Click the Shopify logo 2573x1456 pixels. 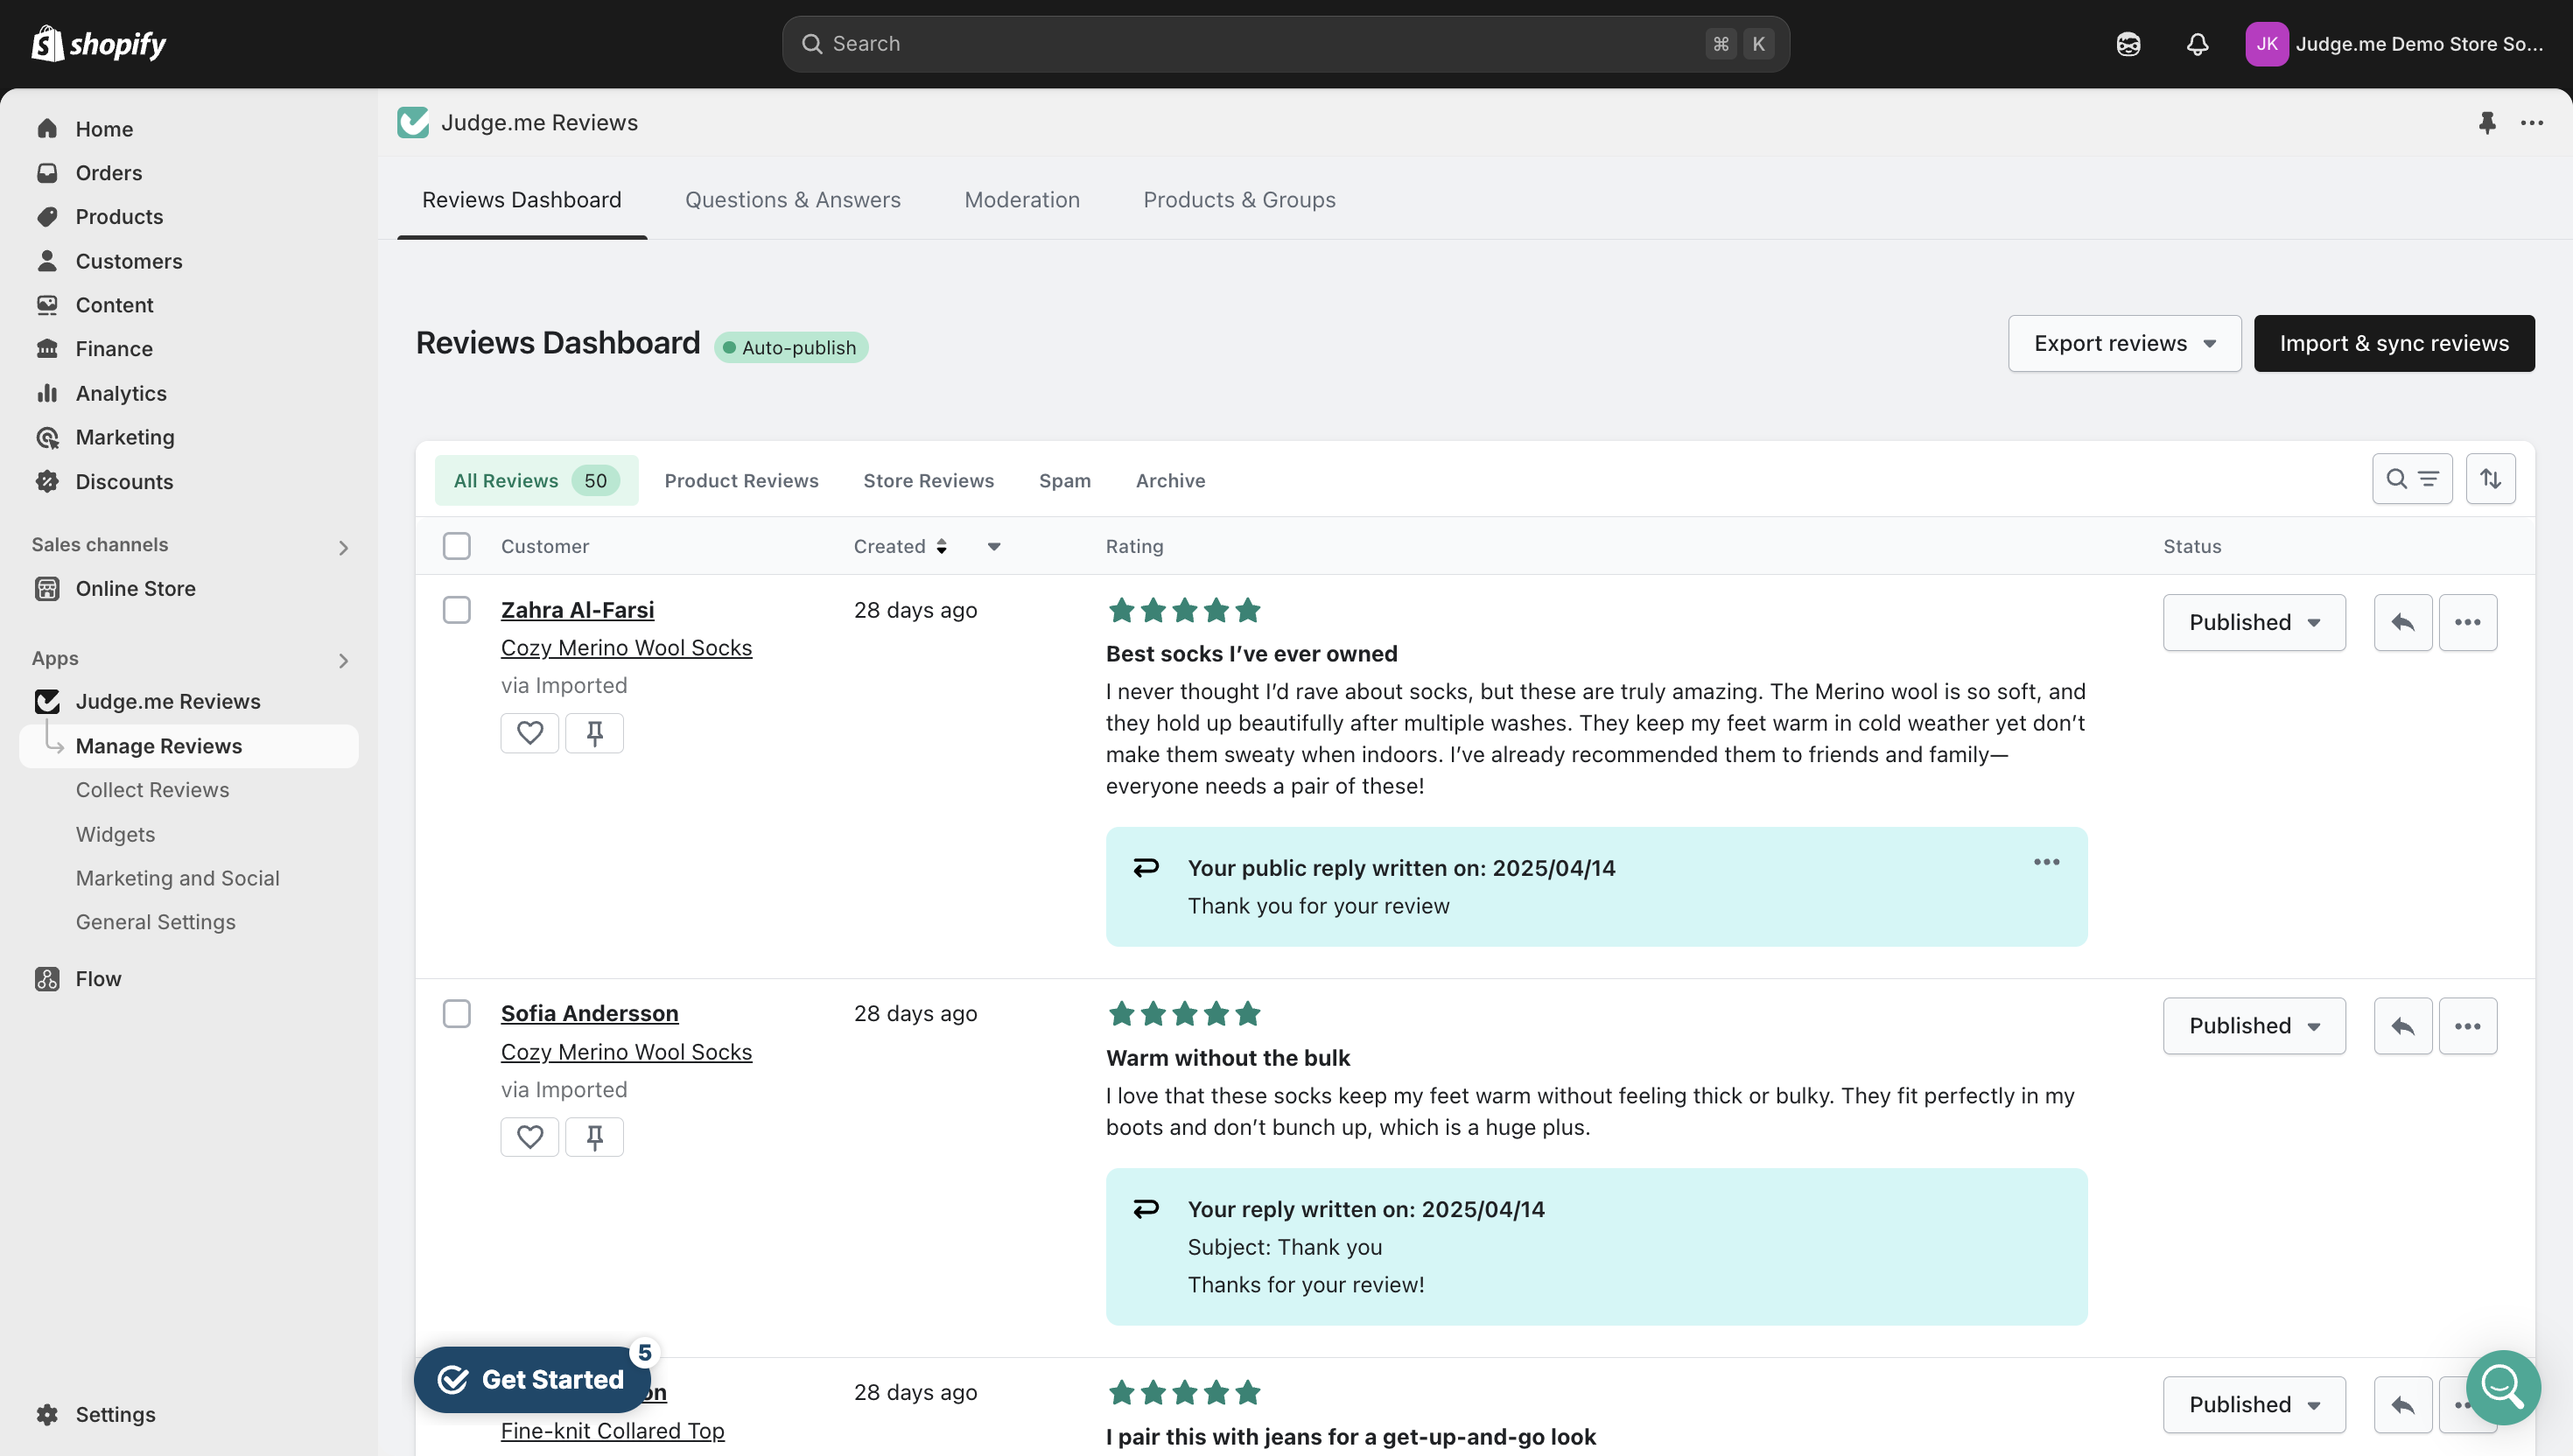click(x=98, y=44)
